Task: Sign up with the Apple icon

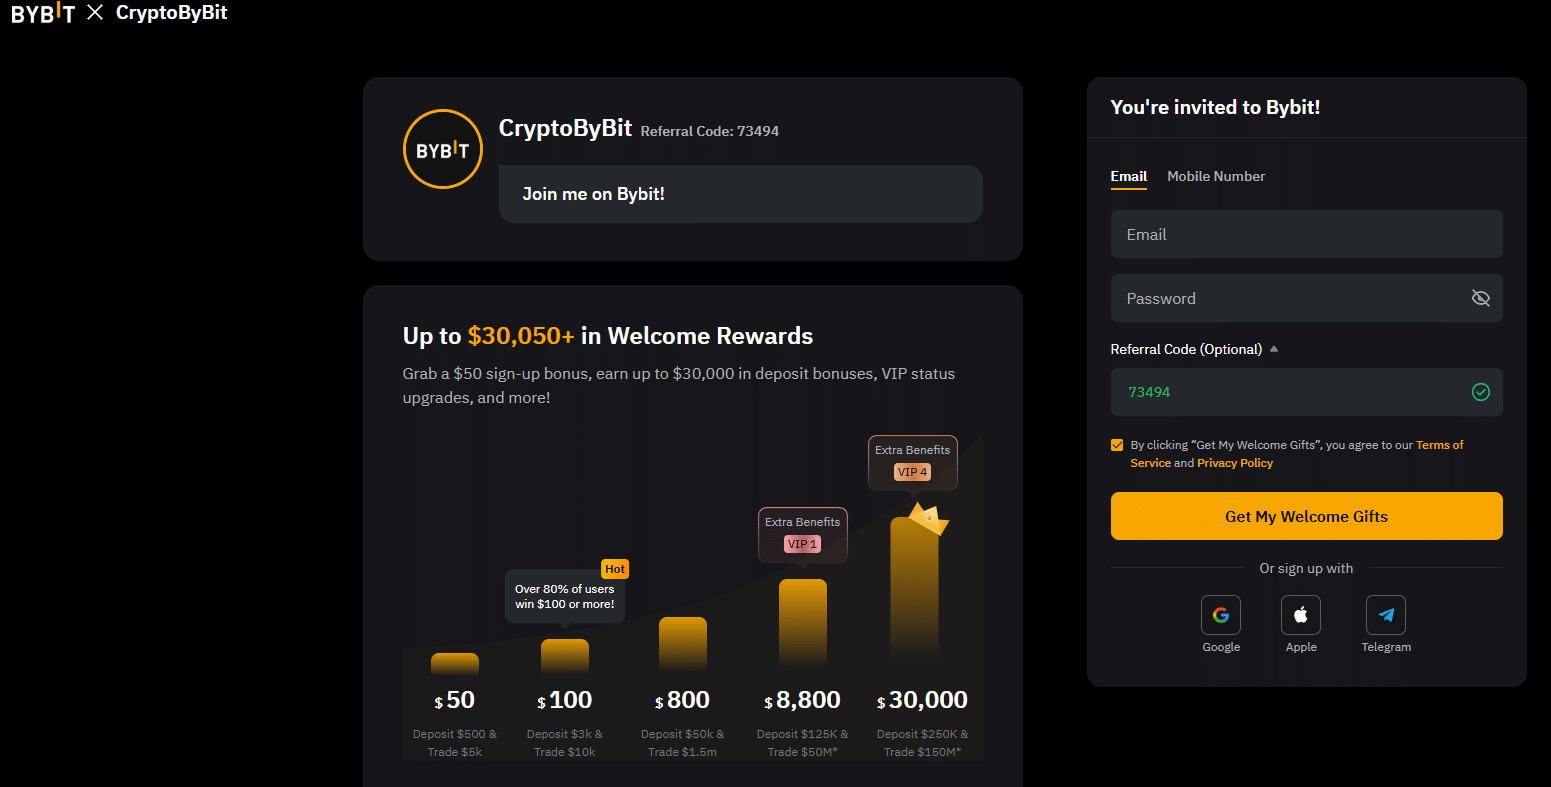Action: 1301,614
